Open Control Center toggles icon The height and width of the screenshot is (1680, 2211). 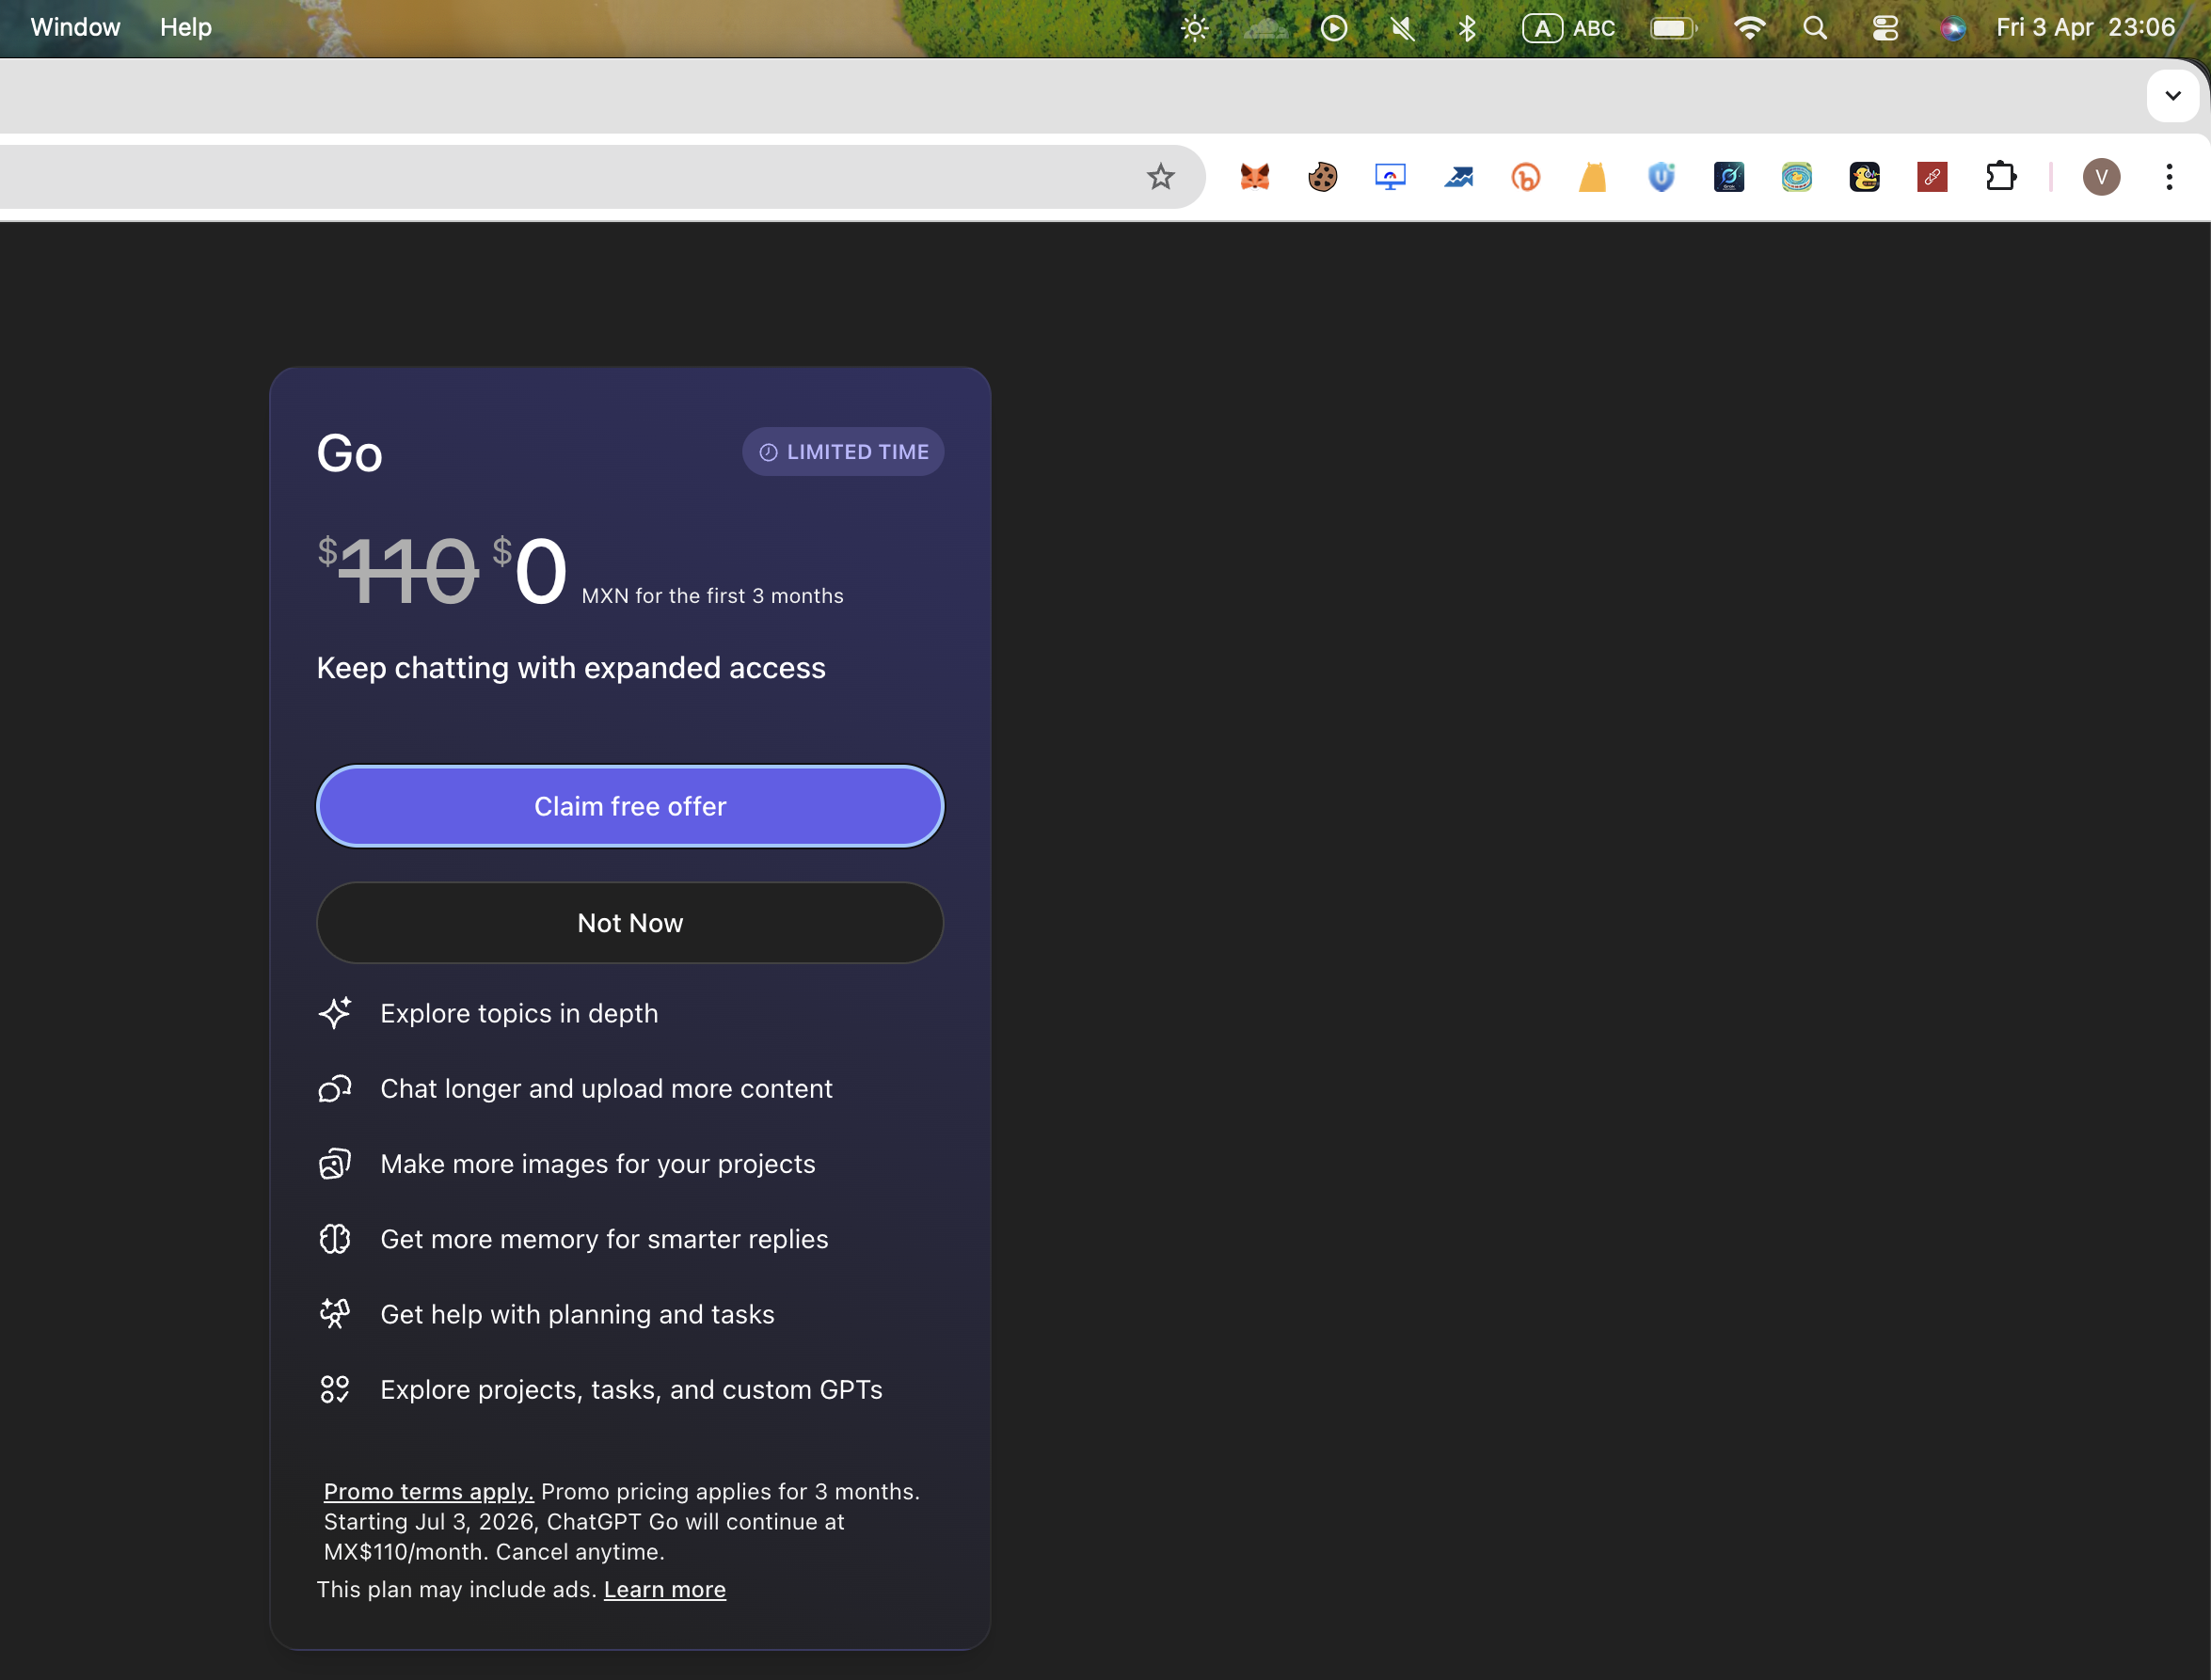(1885, 28)
